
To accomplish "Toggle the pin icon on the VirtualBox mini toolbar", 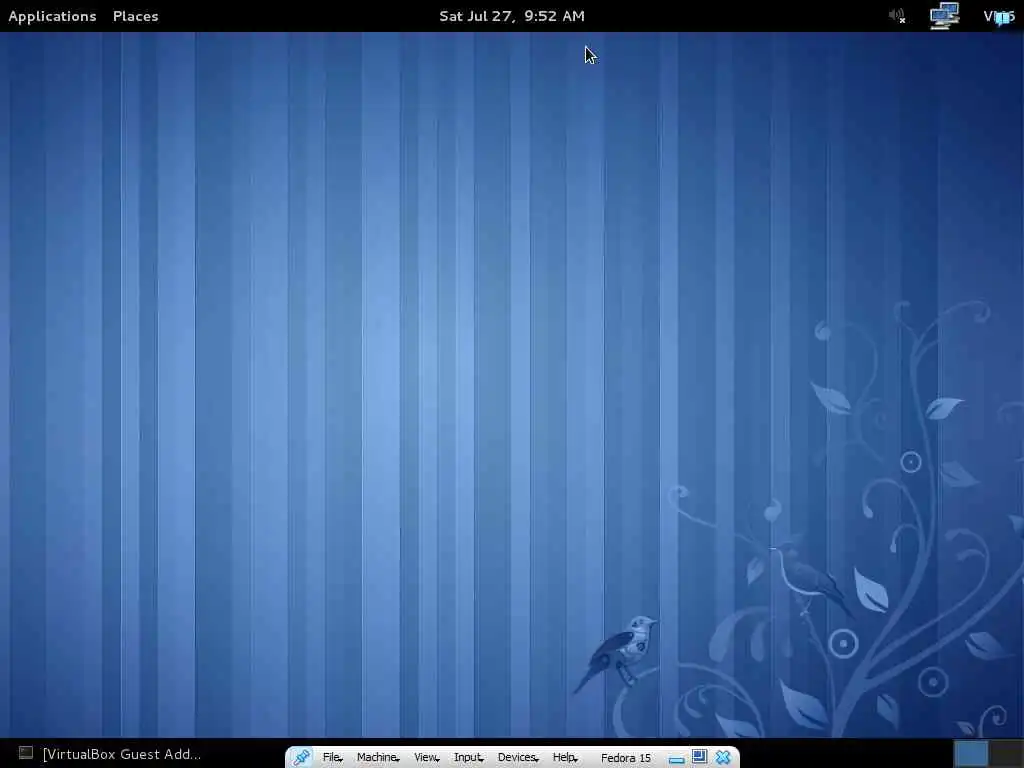I will click(301, 757).
